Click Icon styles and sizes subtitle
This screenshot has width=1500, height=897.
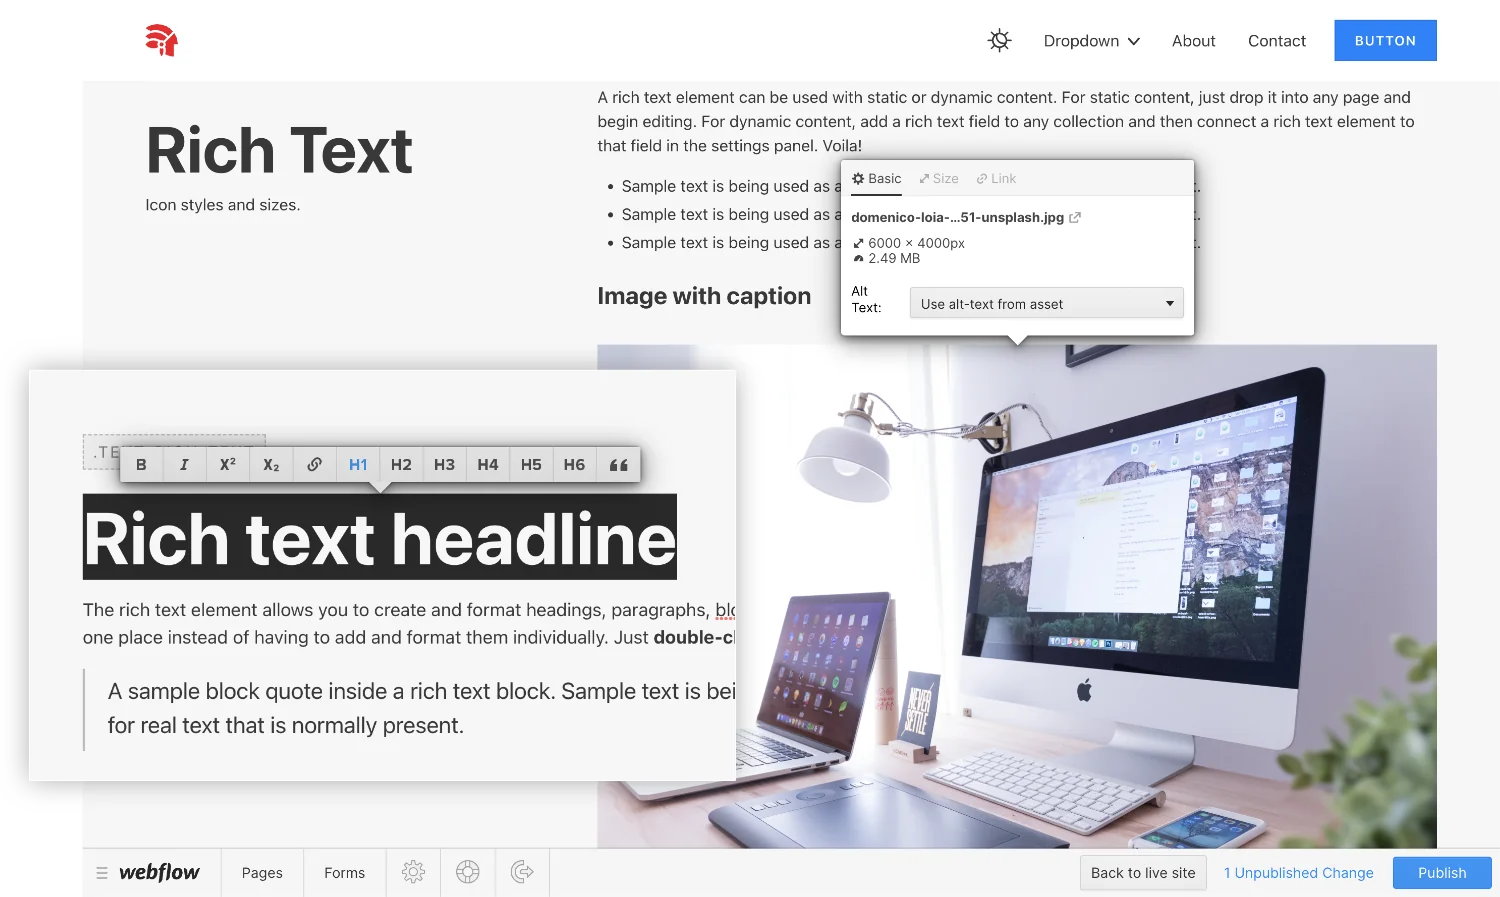point(222,205)
